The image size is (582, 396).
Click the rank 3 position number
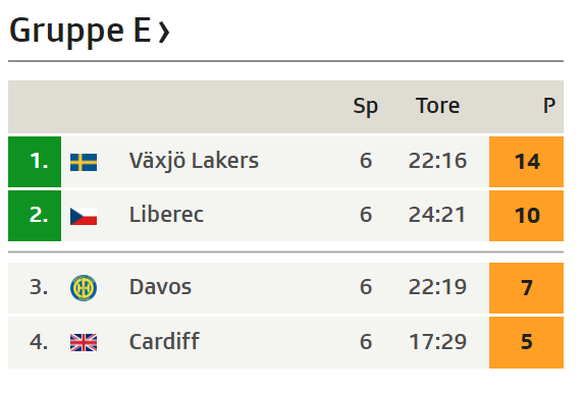(x=39, y=287)
